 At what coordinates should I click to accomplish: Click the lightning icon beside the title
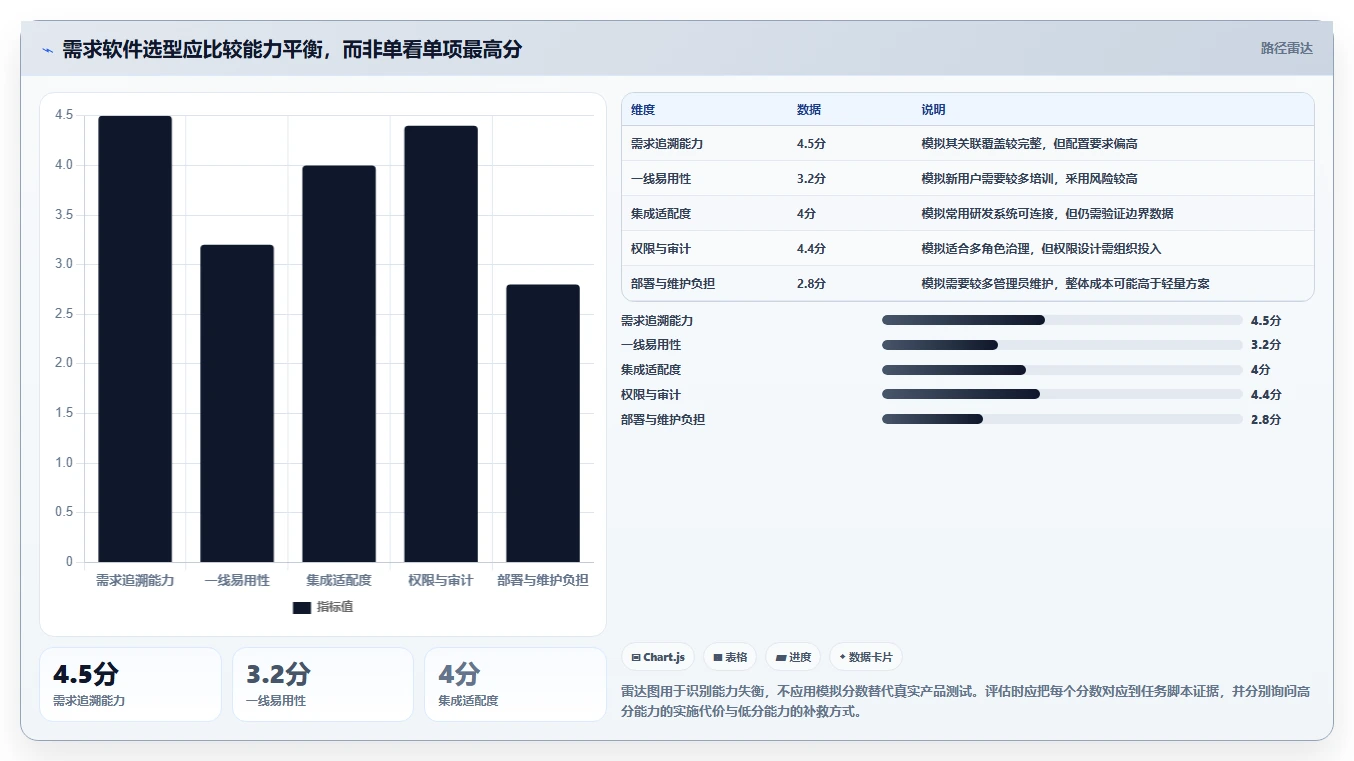point(47,50)
